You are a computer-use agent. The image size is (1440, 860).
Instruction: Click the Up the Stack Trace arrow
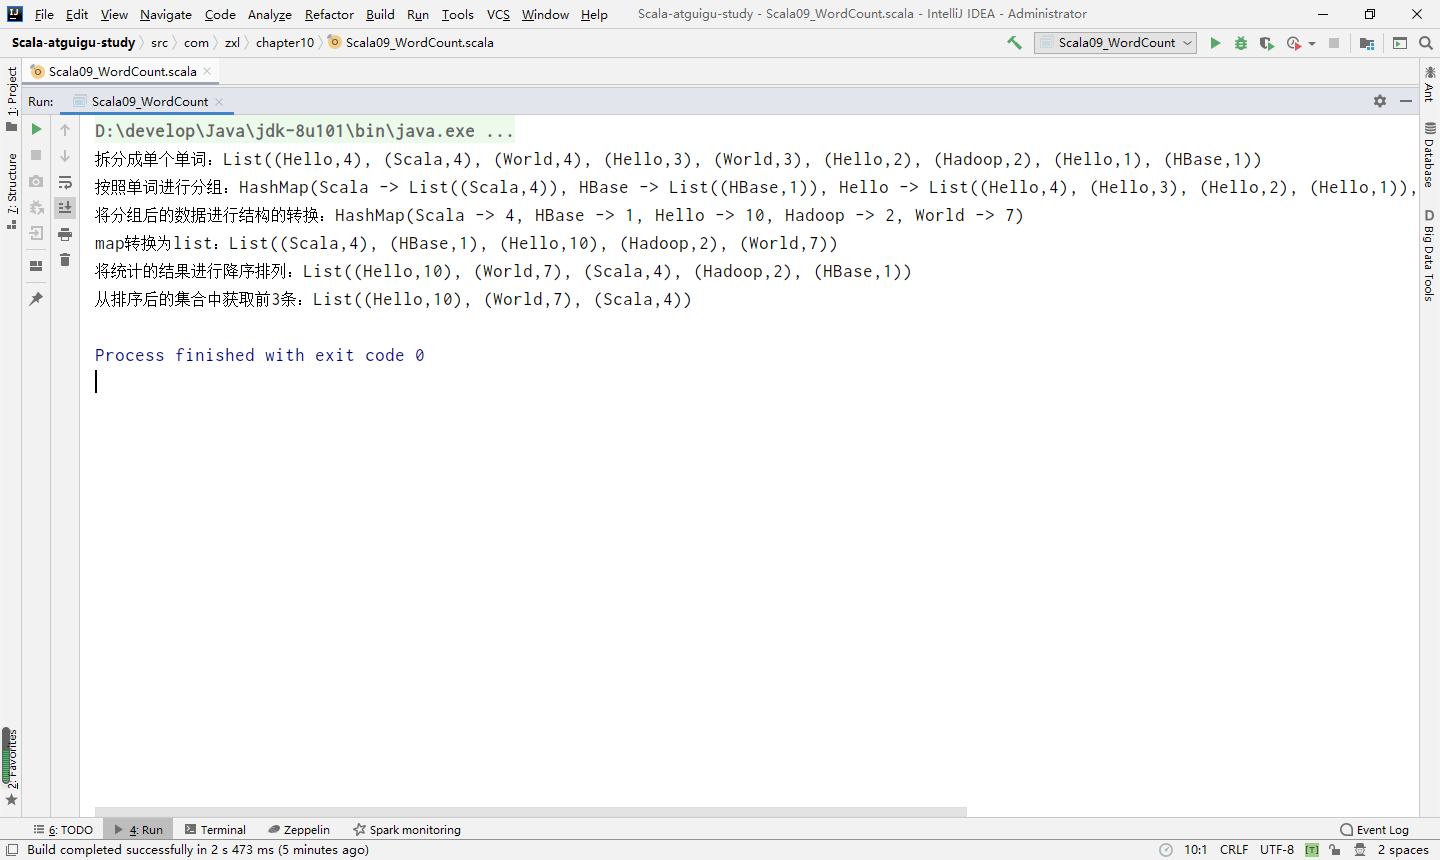click(65, 129)
